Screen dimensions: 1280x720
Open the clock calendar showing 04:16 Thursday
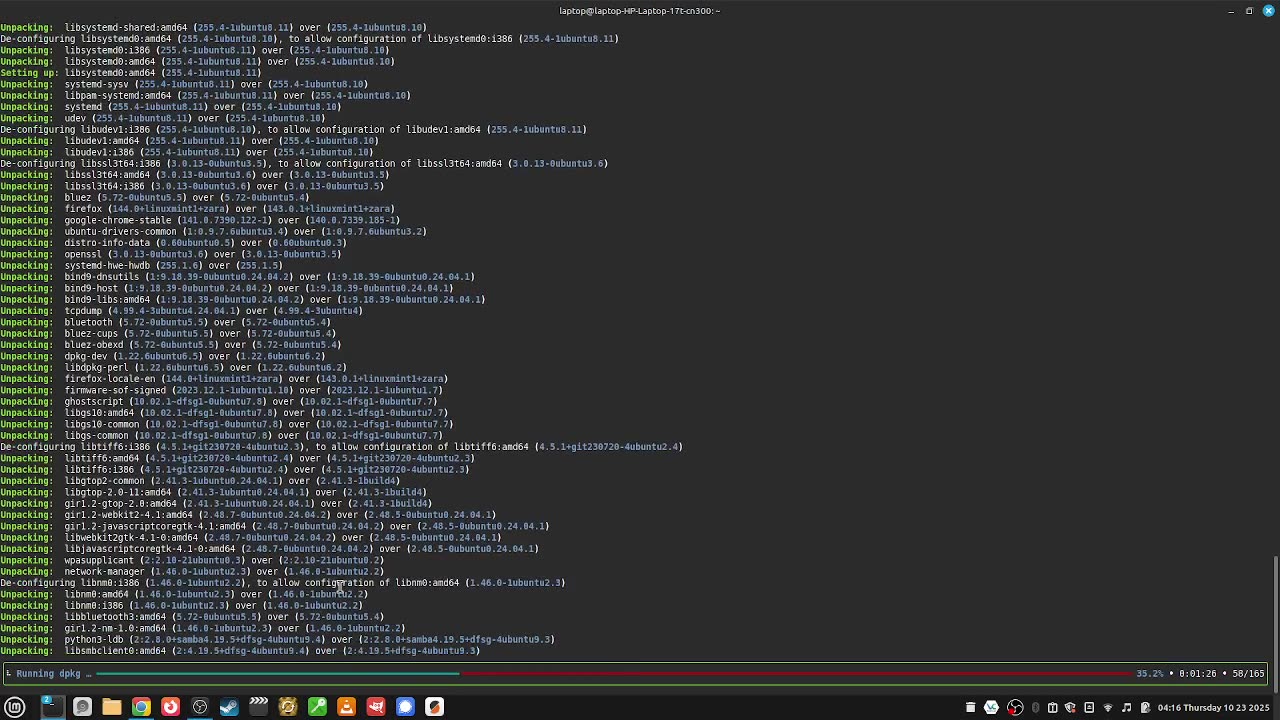pyautogui.click(x=1213, y=708)
